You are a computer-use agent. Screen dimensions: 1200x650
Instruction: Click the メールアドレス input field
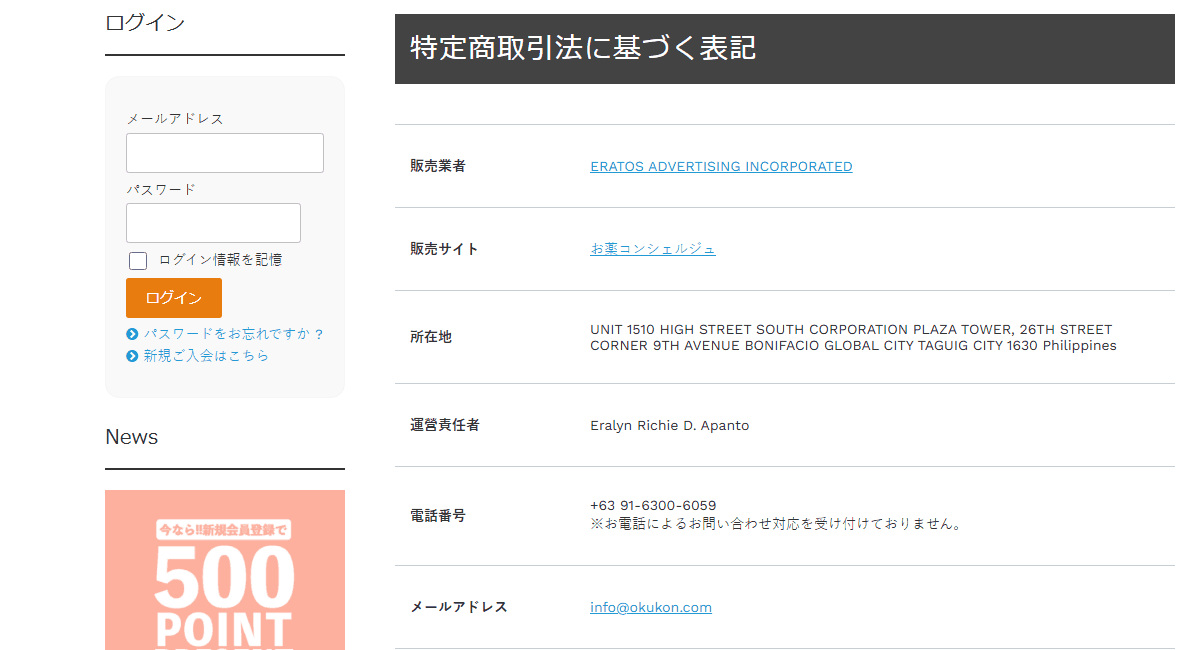[225, 153]
